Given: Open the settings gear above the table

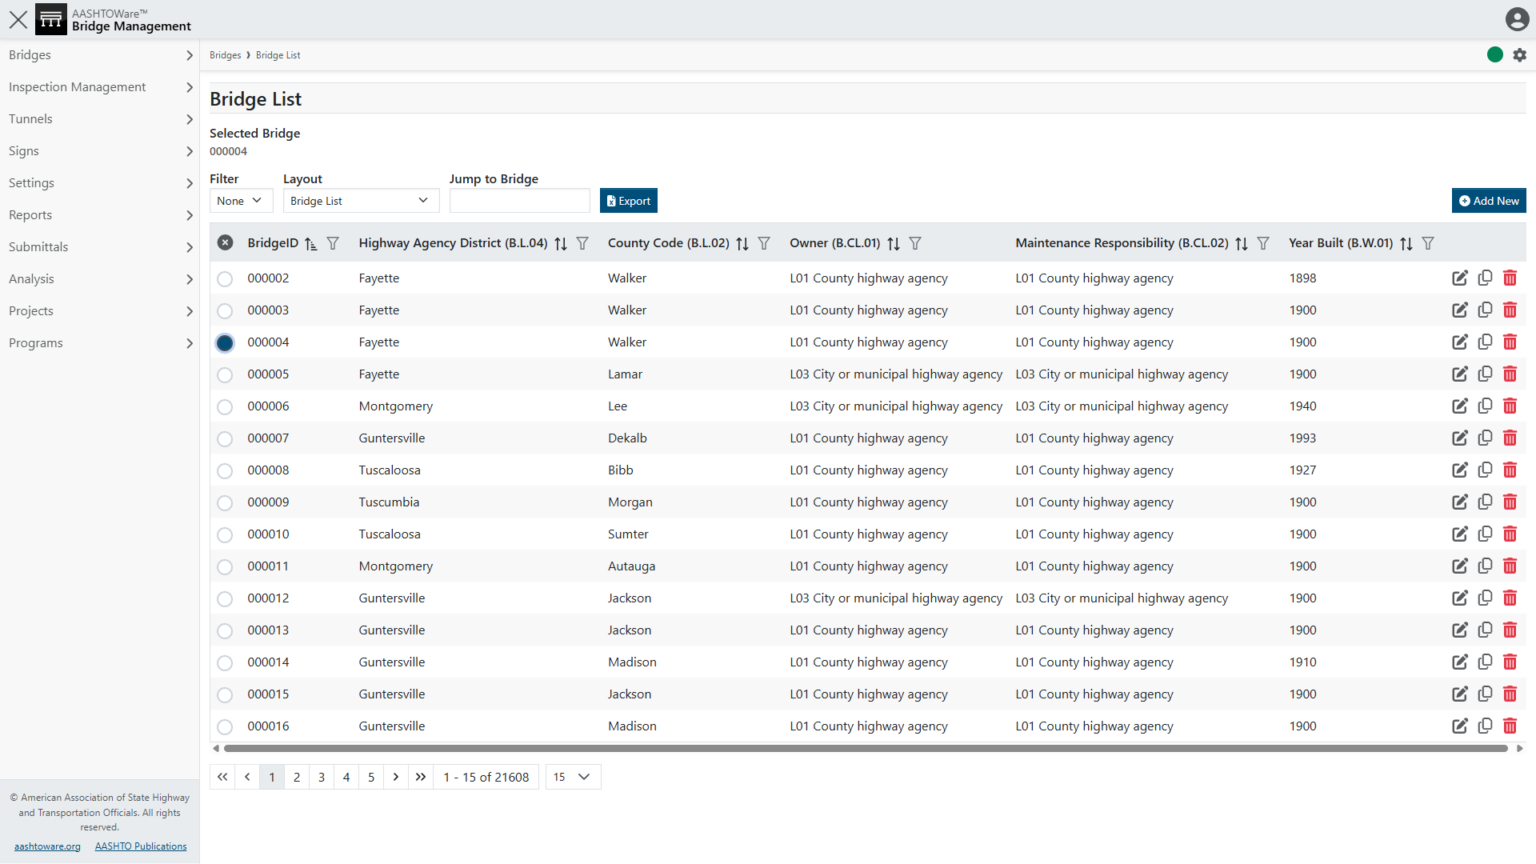Looking at the screenshot, I should pos(1520,55).
